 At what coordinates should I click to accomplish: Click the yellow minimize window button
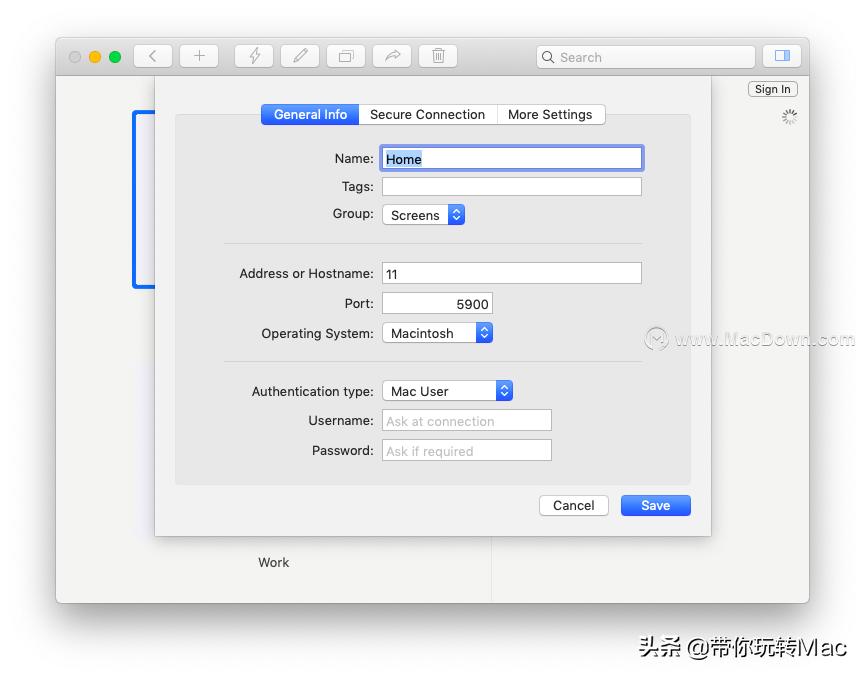click(x=95, y=57)
